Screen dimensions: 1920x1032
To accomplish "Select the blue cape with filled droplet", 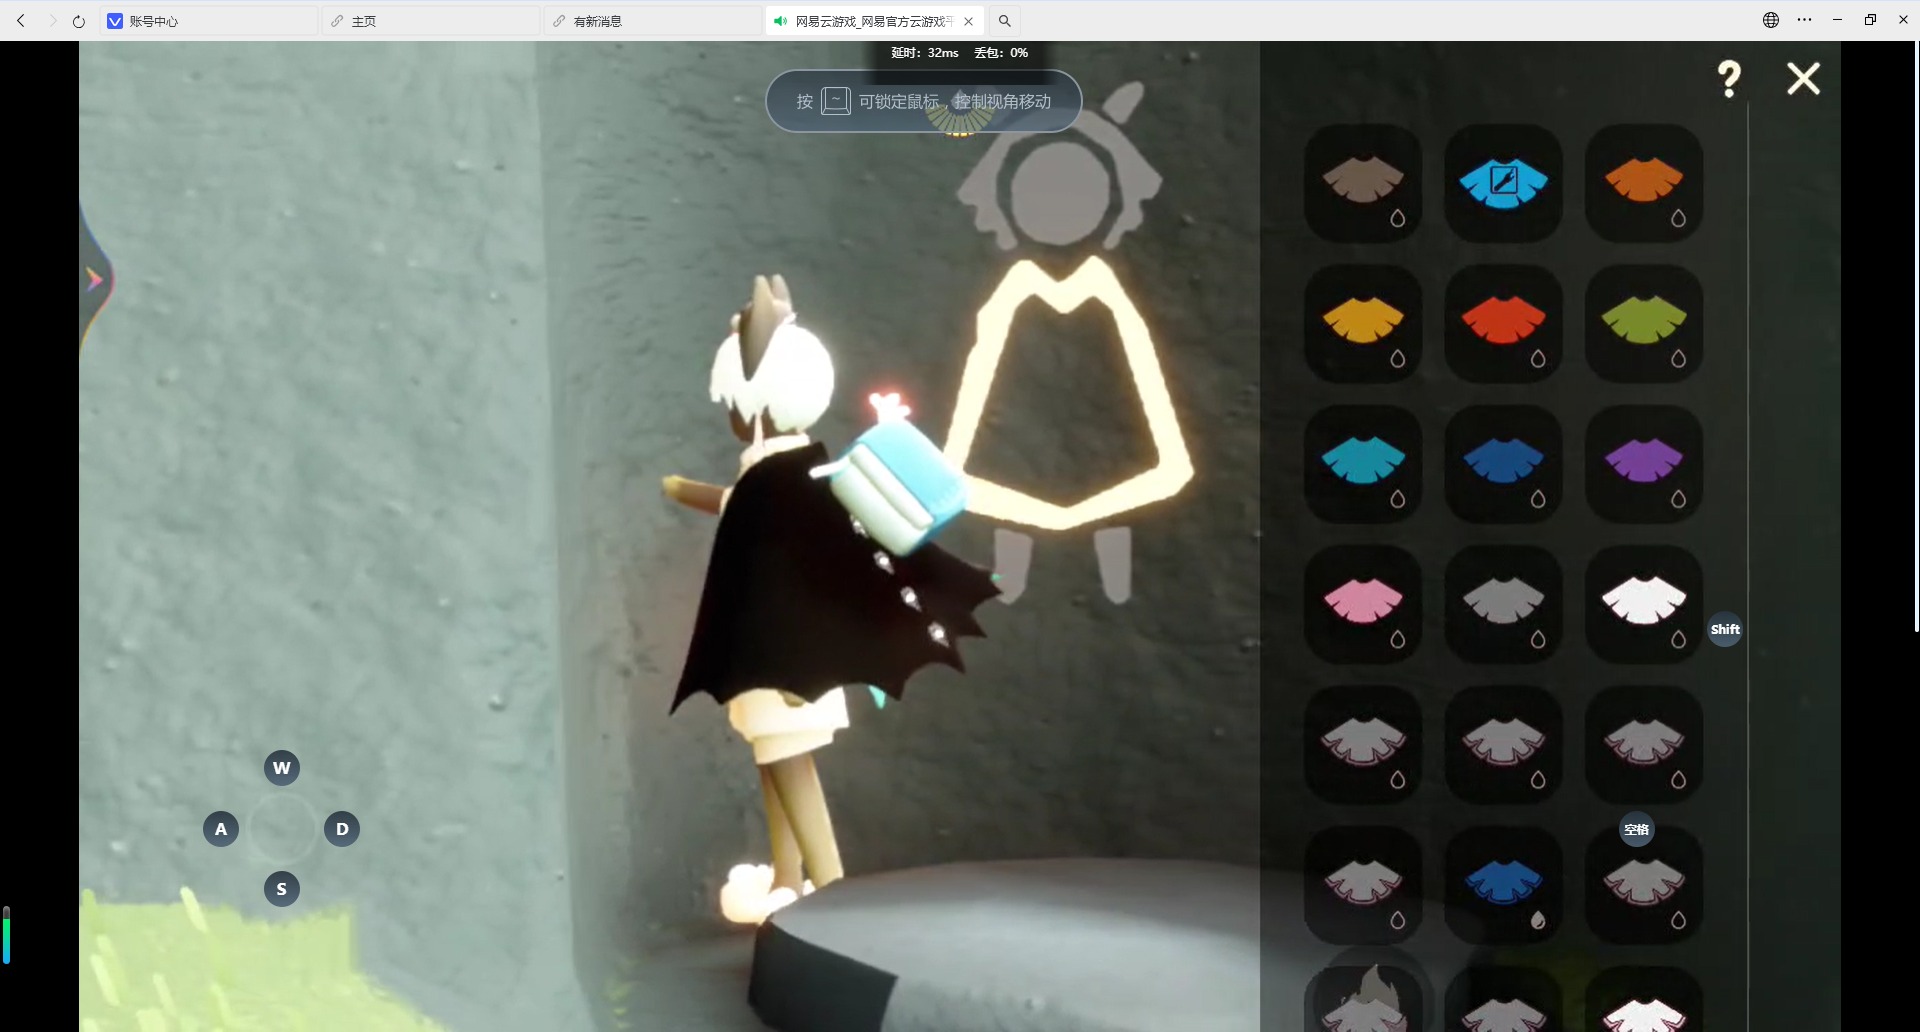I will (1503, 885).
